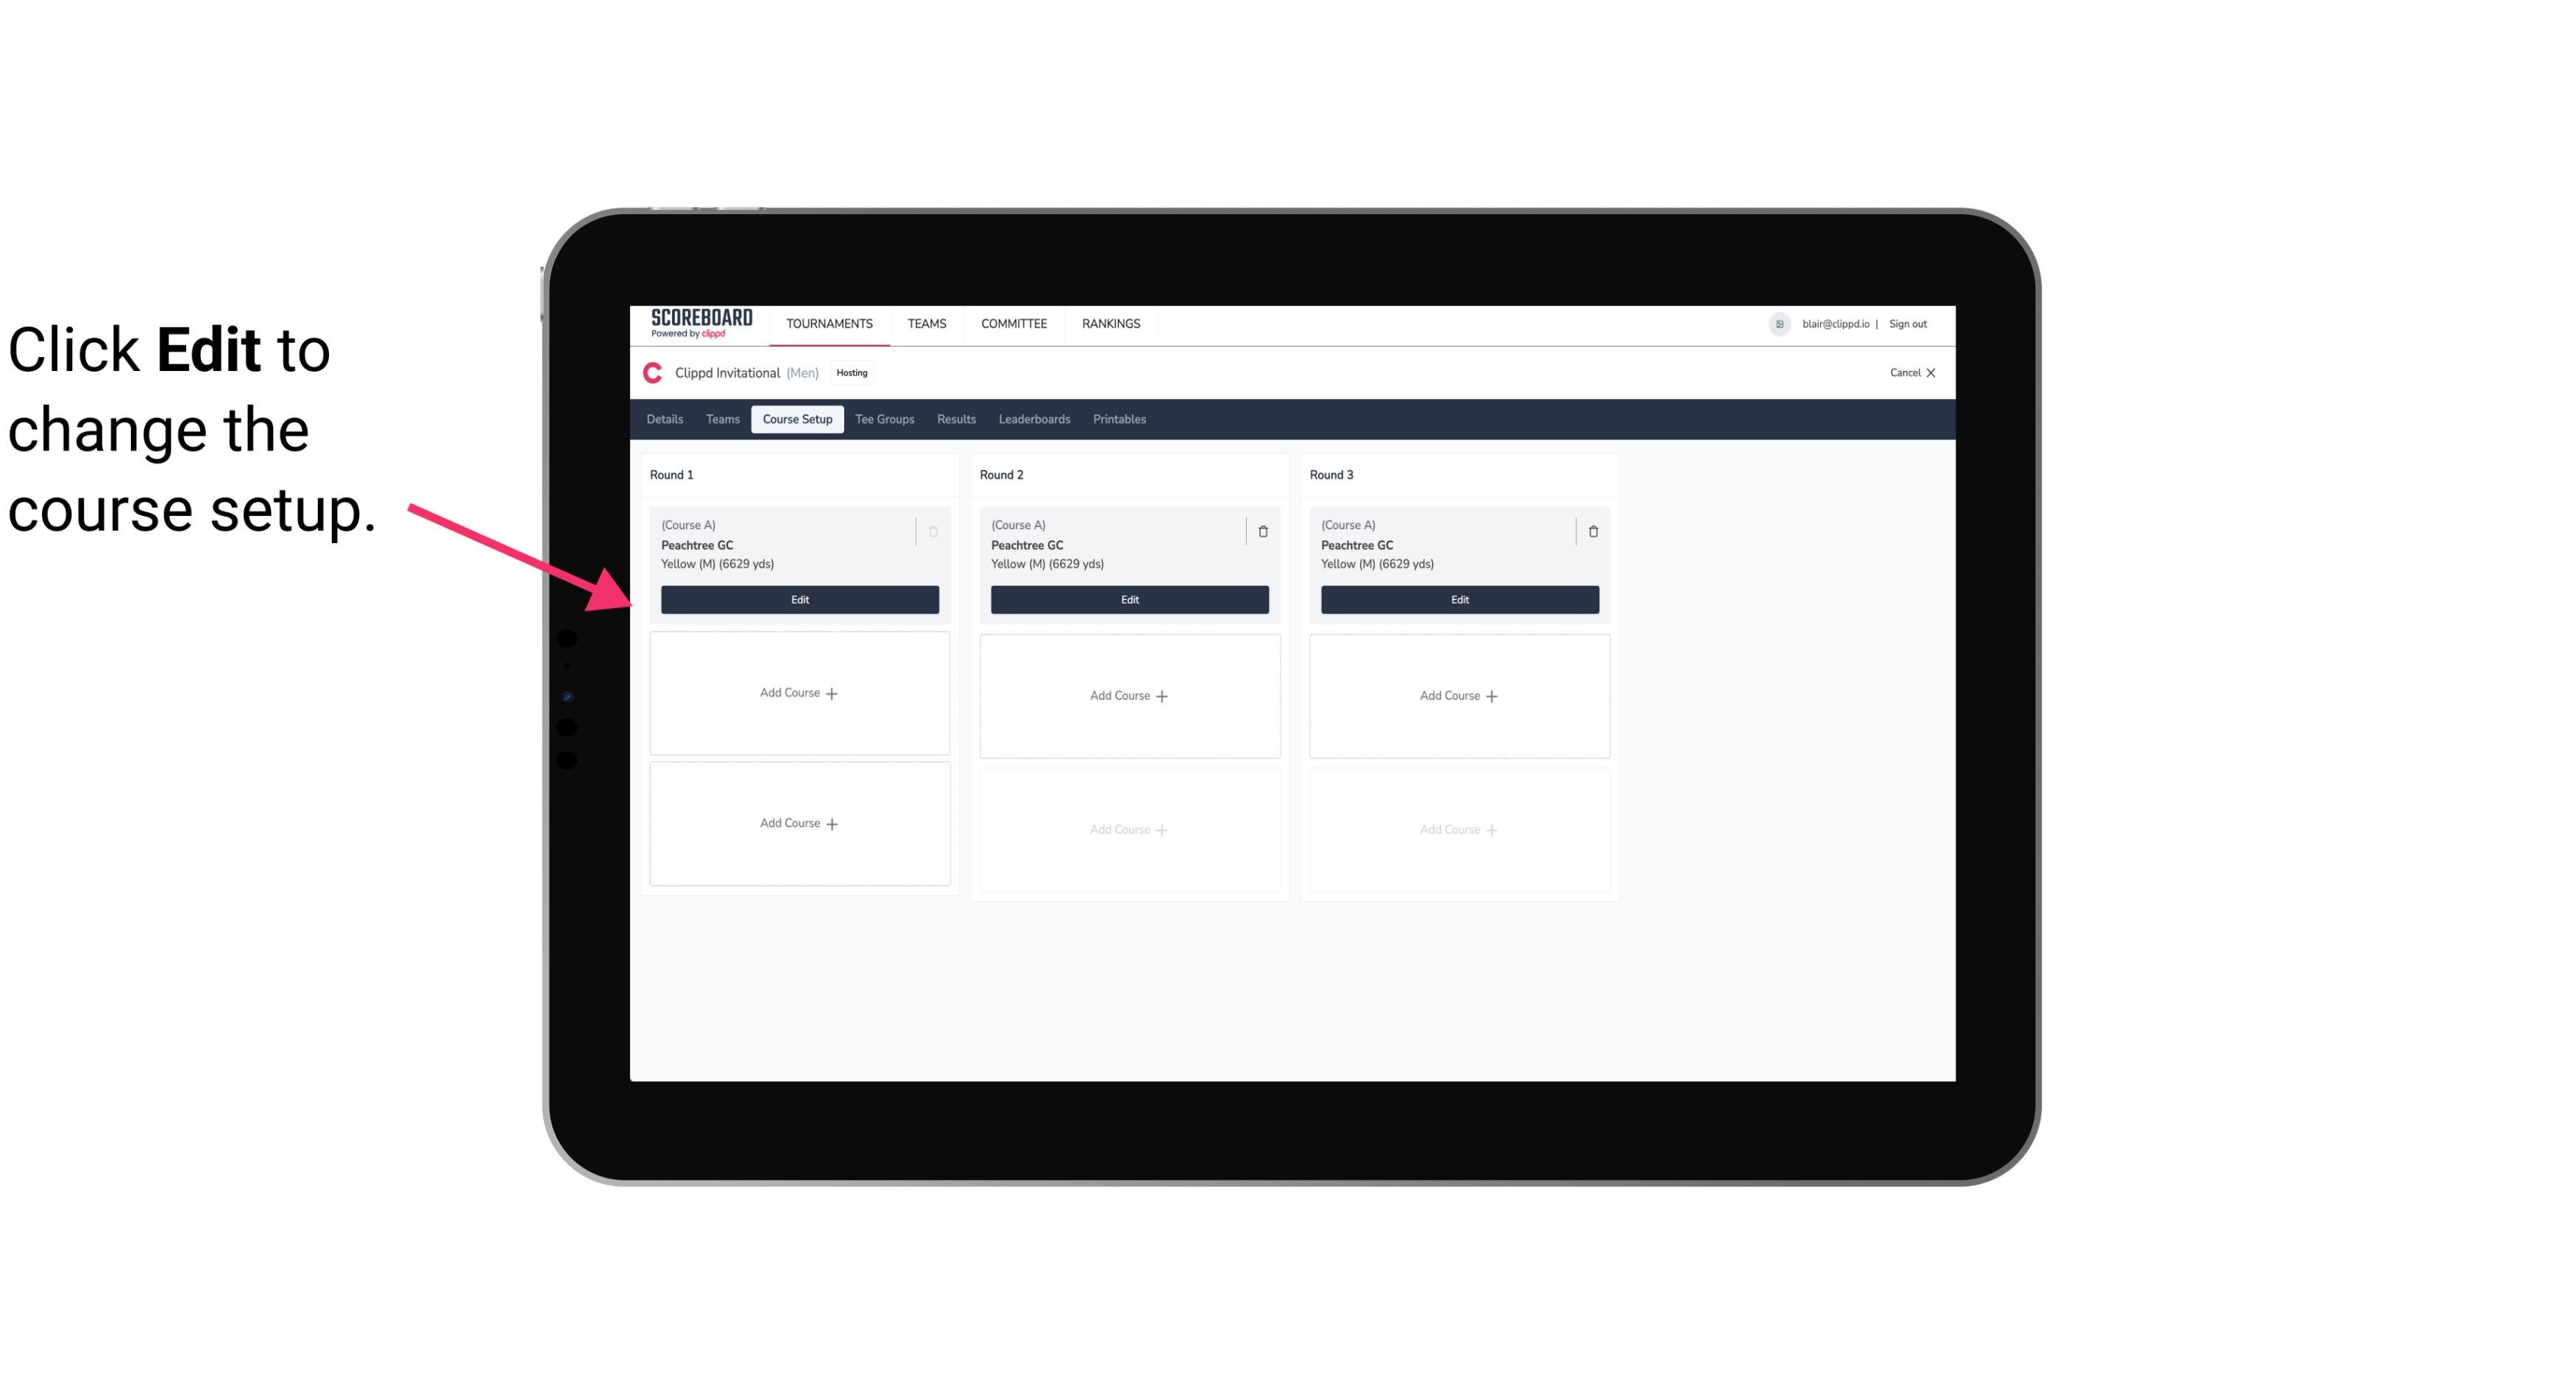Click the delete icon for Round 2
The width and height of the screenshot is (2576, 1386).
(x=1261, y=529)
